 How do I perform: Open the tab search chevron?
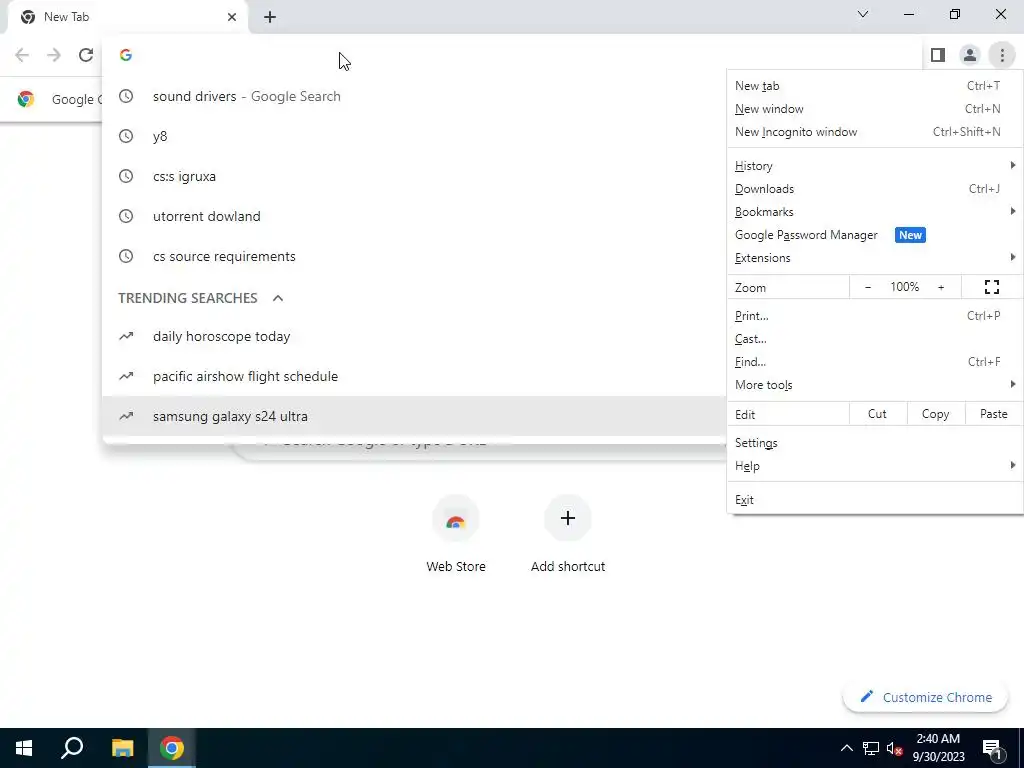pos(863,14)
